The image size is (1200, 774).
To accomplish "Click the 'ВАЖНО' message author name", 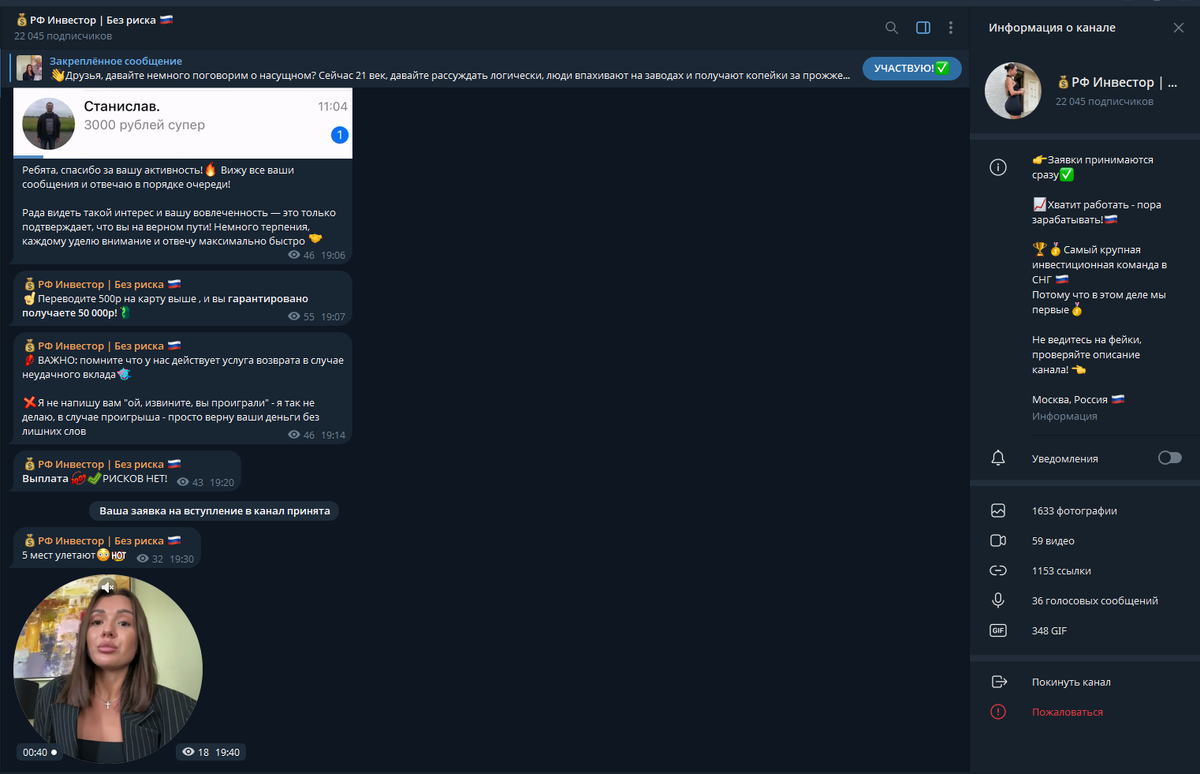I will click(x=101, y=346).
